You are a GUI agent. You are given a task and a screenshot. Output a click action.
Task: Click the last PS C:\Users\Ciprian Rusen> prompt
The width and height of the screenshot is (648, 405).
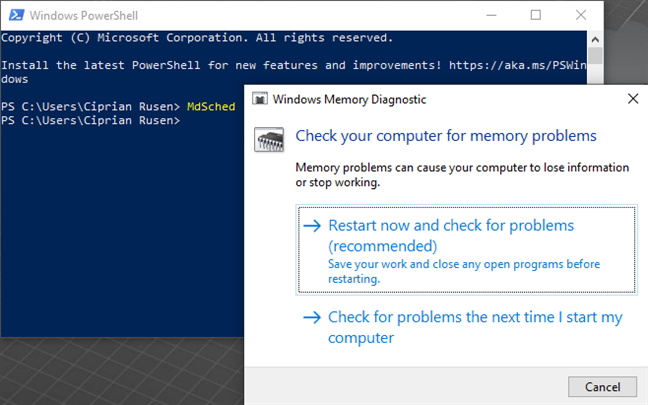click(x=91, y=121)
